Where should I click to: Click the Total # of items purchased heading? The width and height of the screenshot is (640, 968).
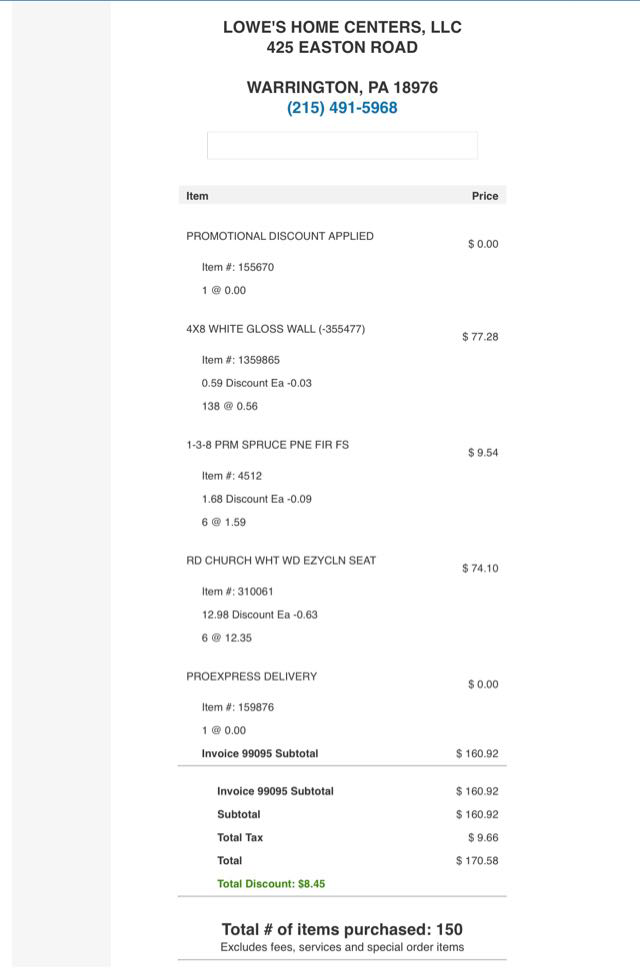(x=342, y=930)
